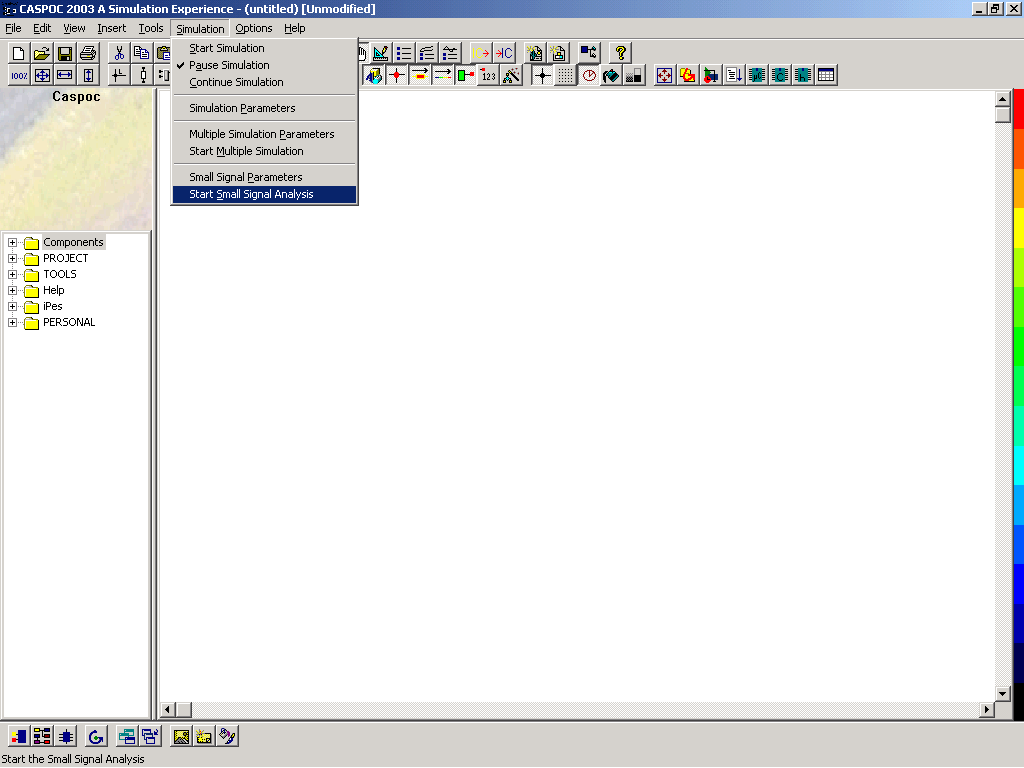The width and height of the screenshot is (1024, 768).
Task: Open the Edit menu
Action: pos(42,28)
